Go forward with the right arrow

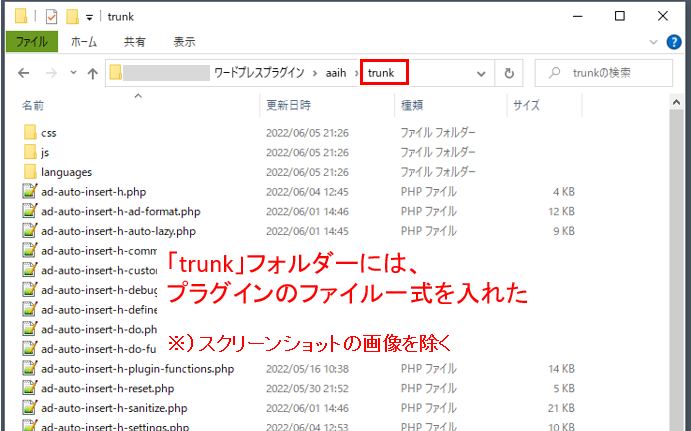pyautogui.click(x=51, y=73)
